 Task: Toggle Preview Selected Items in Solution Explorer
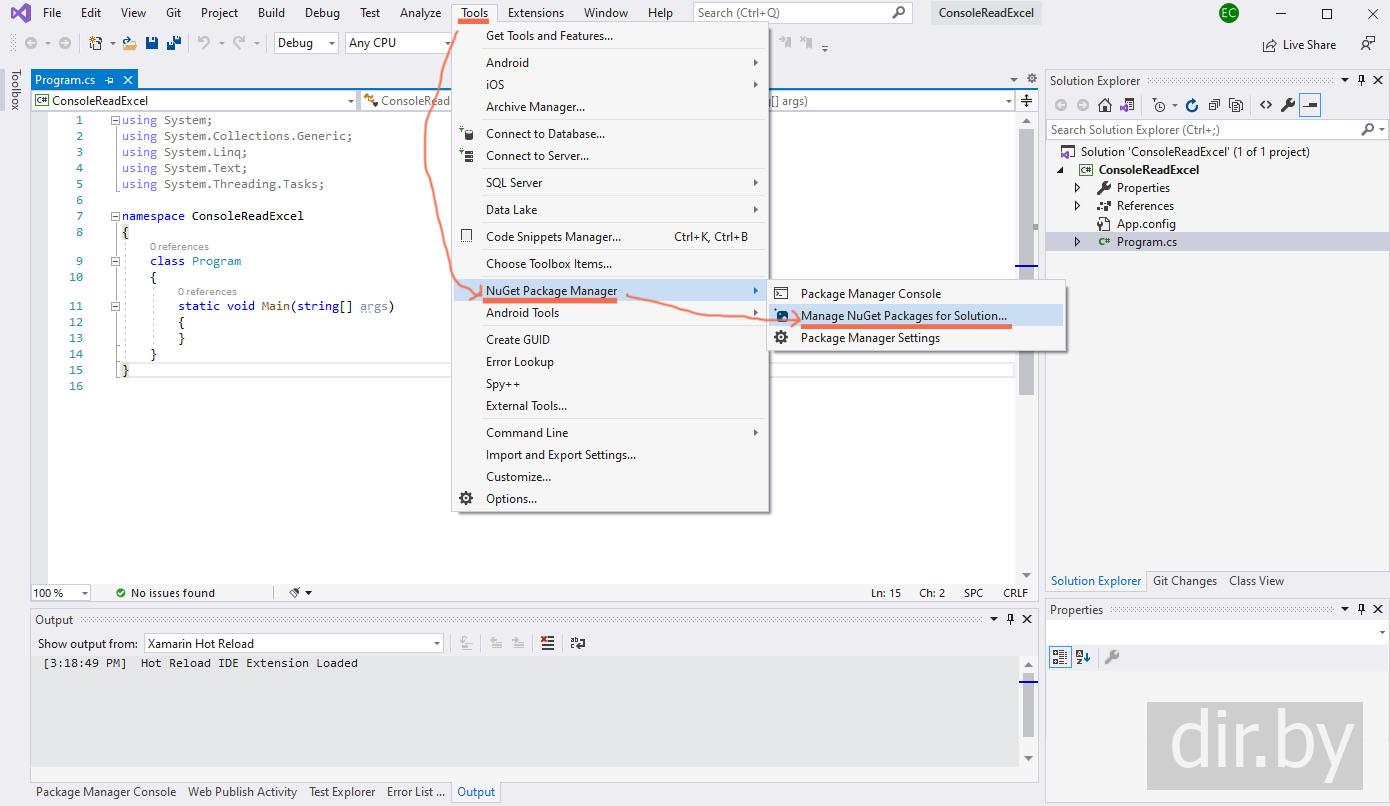coord(1310,105)
